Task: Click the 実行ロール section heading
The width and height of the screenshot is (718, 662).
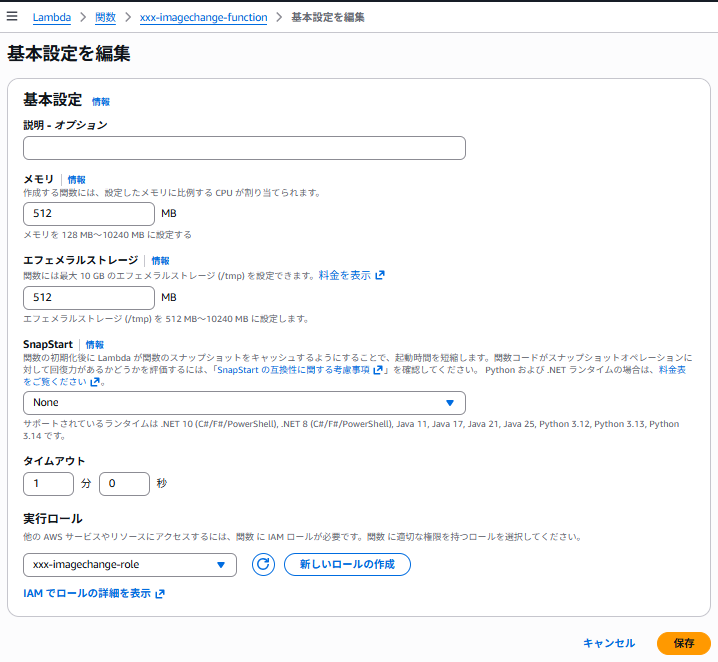Action: click(x=53, y=519)
